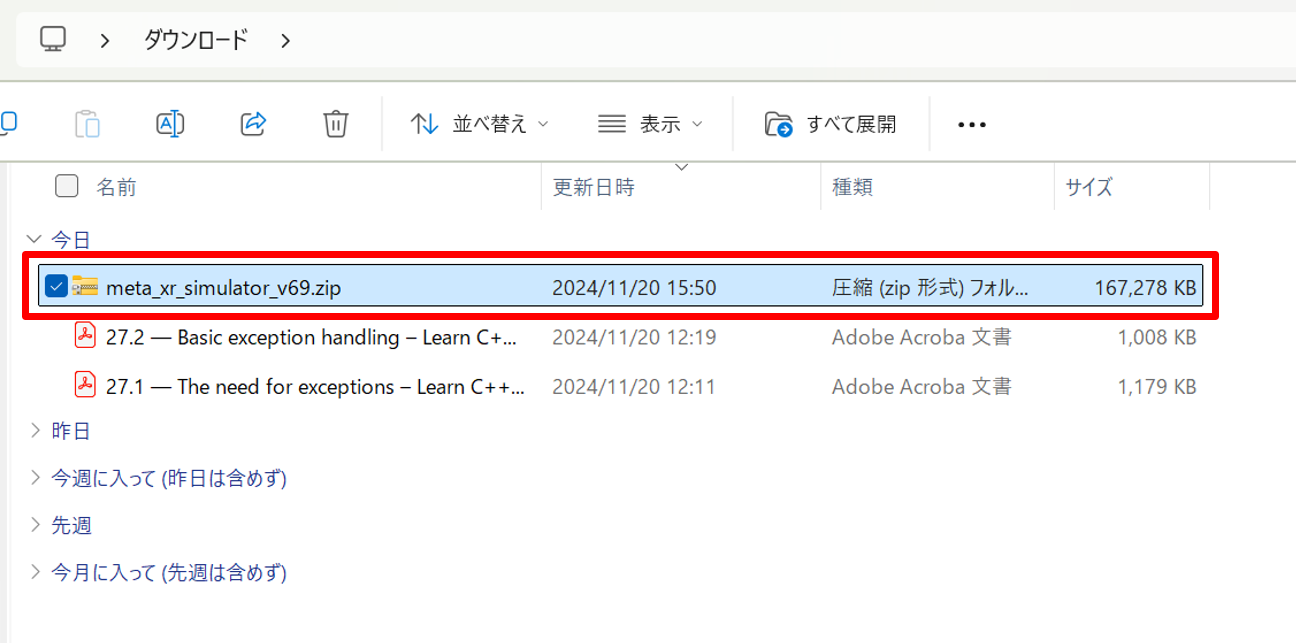Uncheck the meta_xr_simulator_v69.zip checkbox
Screen dimensions: 1296x643
56,288
